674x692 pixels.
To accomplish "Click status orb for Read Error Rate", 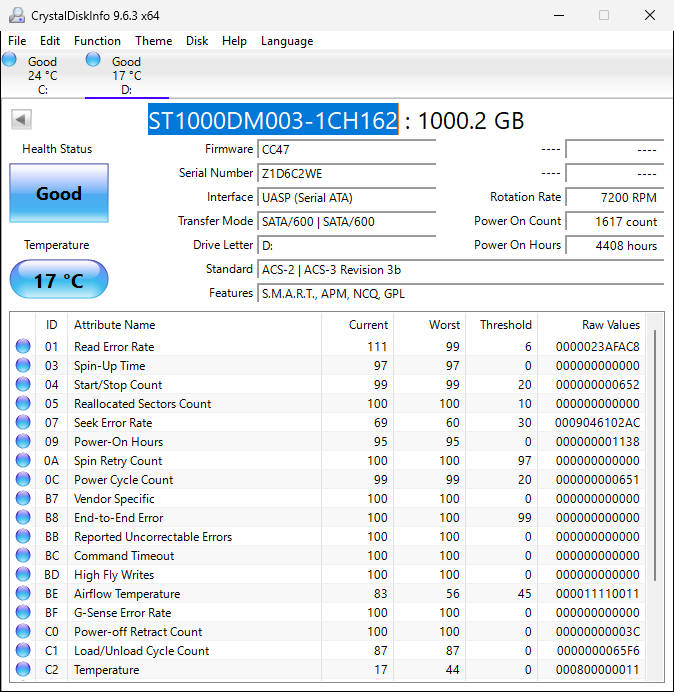I will point(23,347).
